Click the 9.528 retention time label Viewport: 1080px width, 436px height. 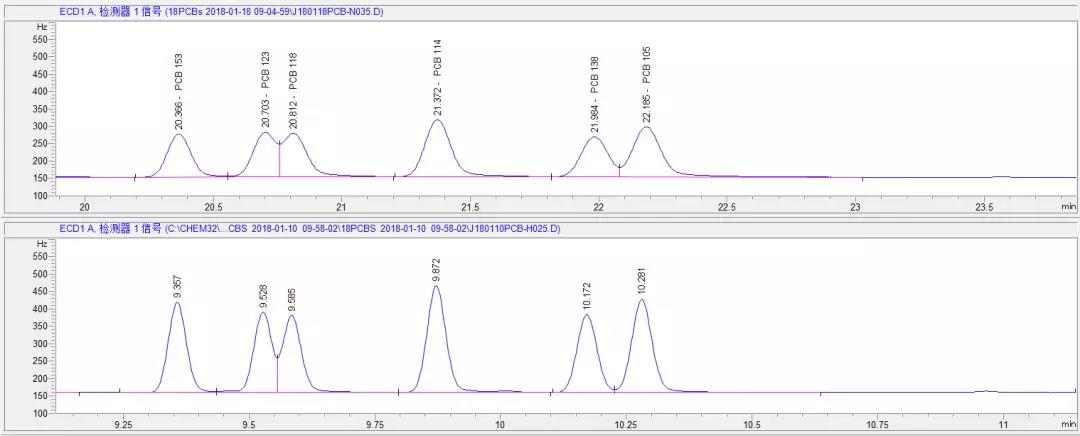coord(264,299)
